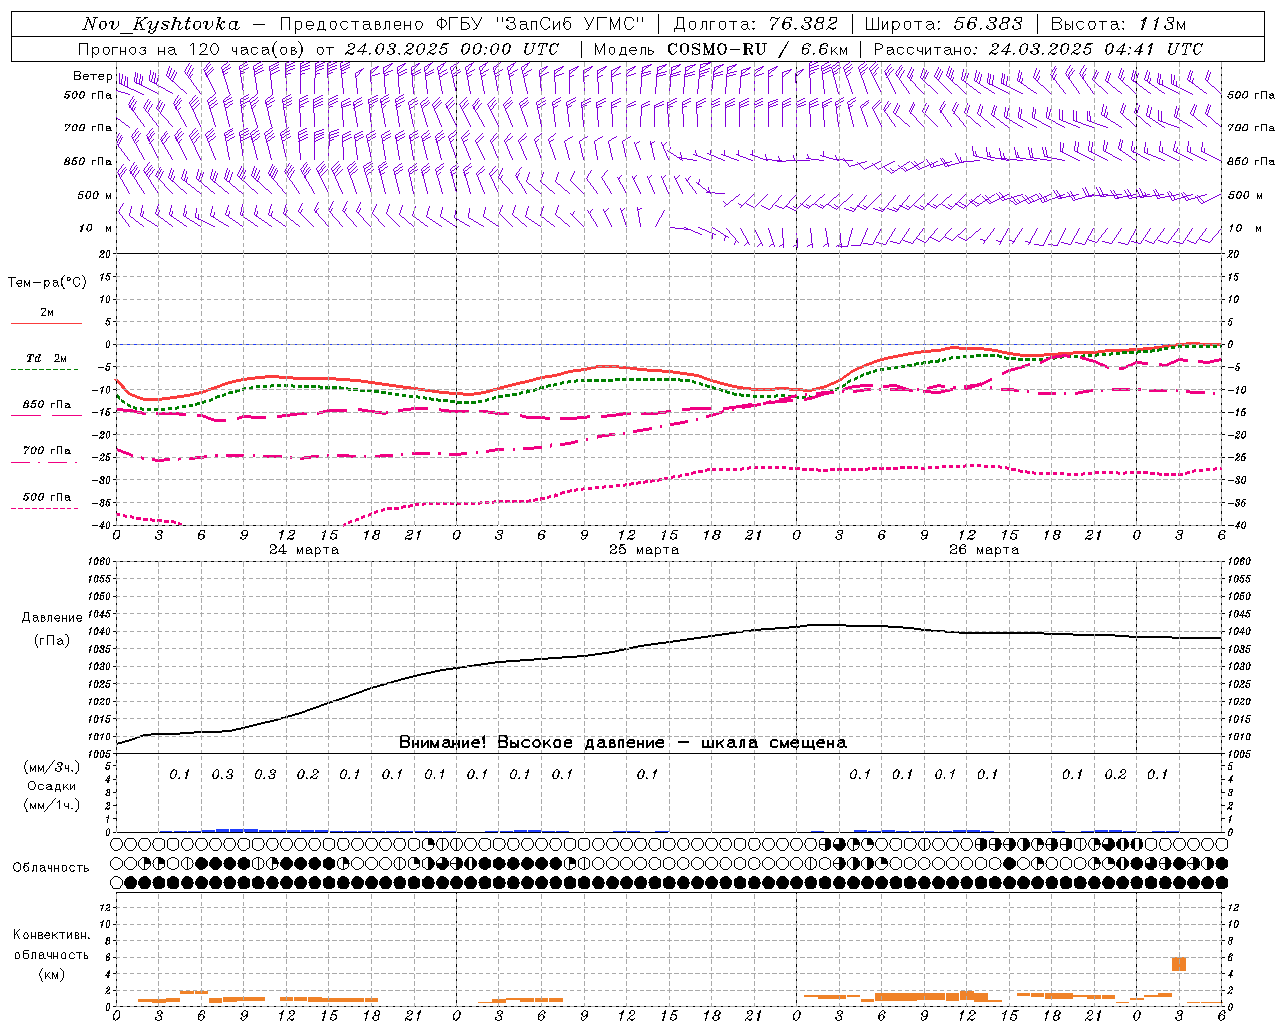
Task: Click the 25 марта date label
Action: pyautogui.click(x=644, y=550)
